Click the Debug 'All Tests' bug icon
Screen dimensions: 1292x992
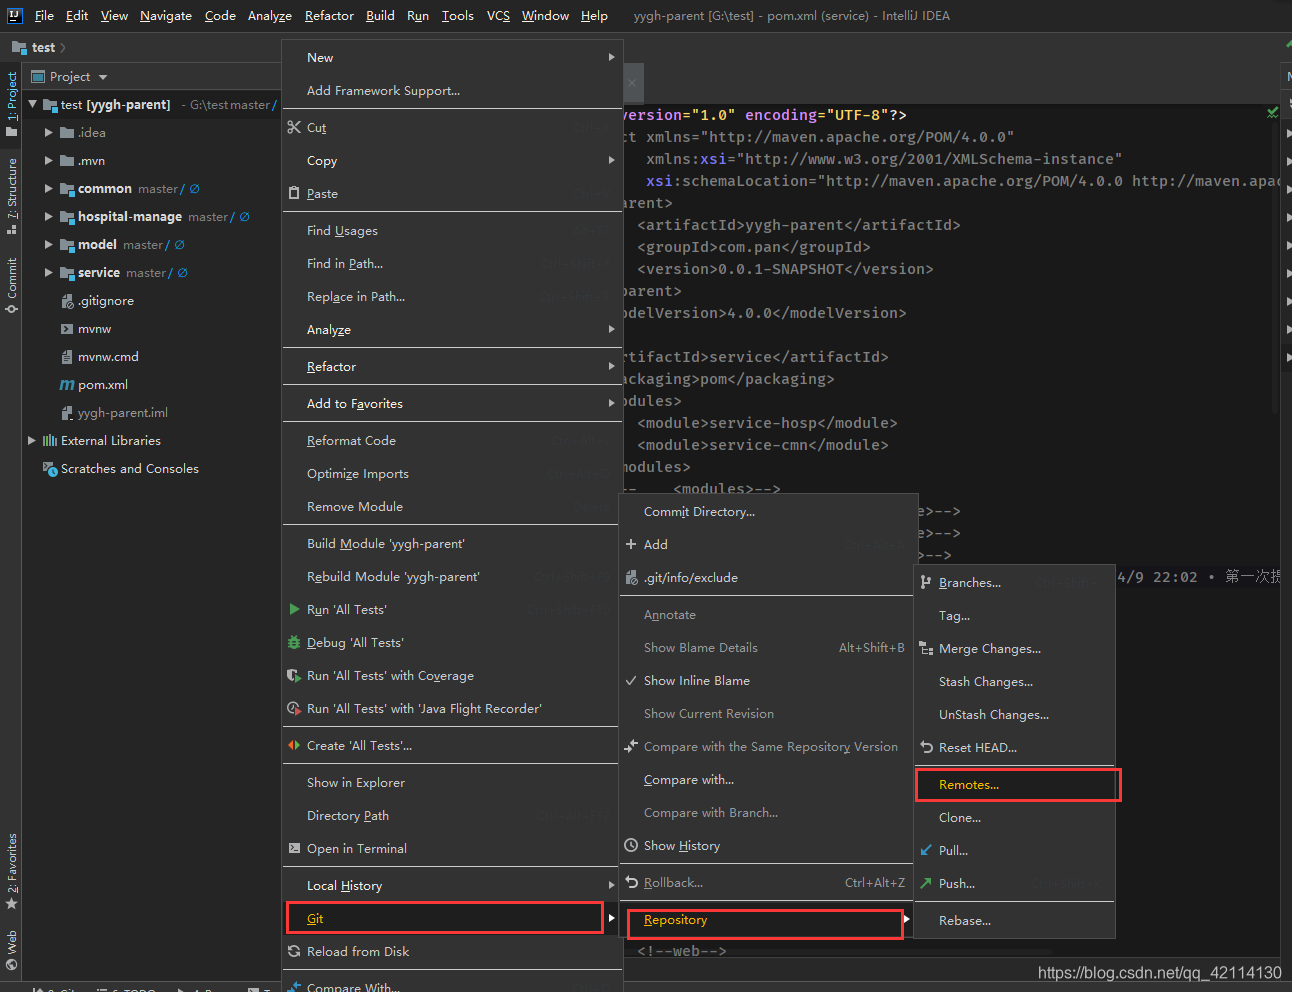(x=294, y=642)
